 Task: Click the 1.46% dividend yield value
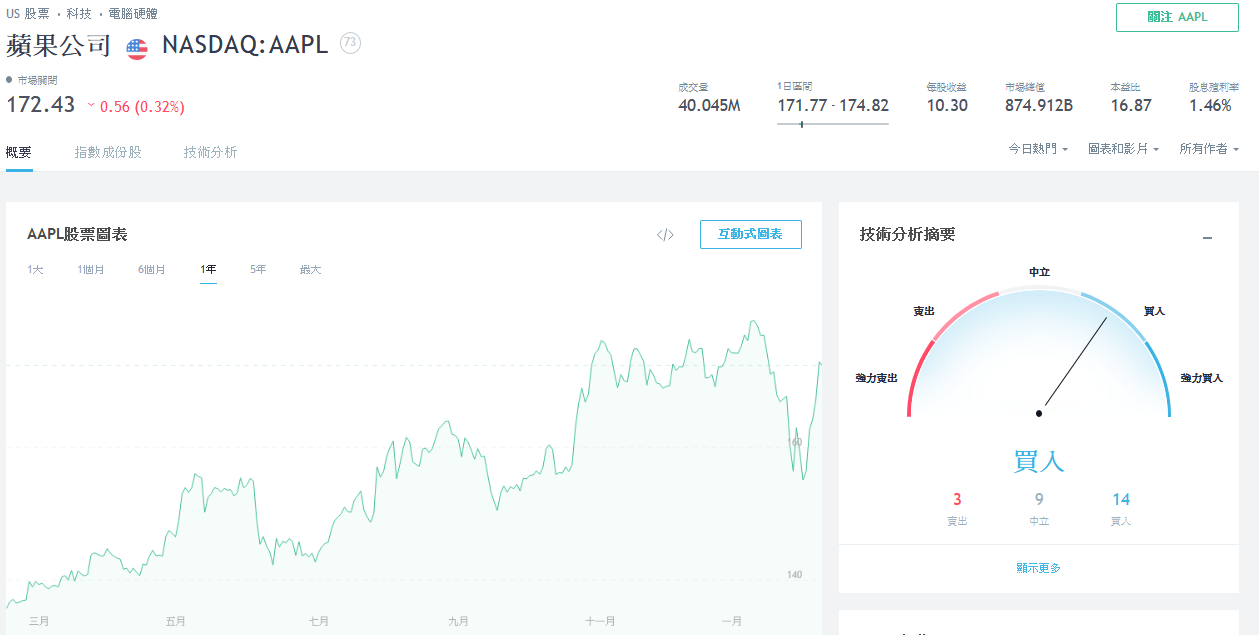coord(1210,105)
